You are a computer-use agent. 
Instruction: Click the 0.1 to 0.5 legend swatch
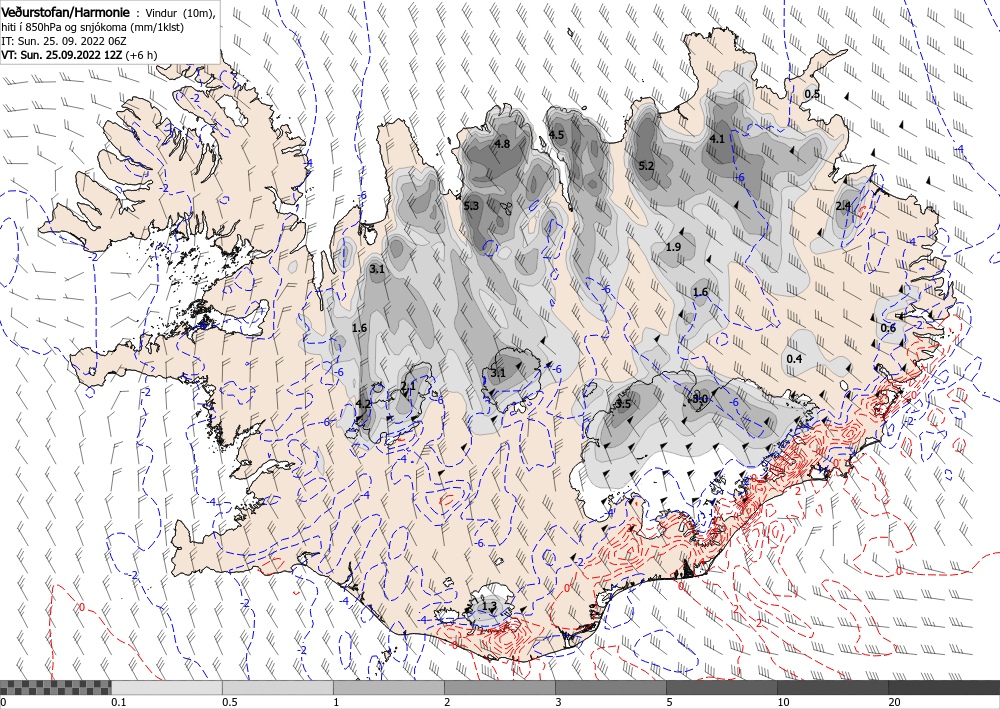(166, 687)
